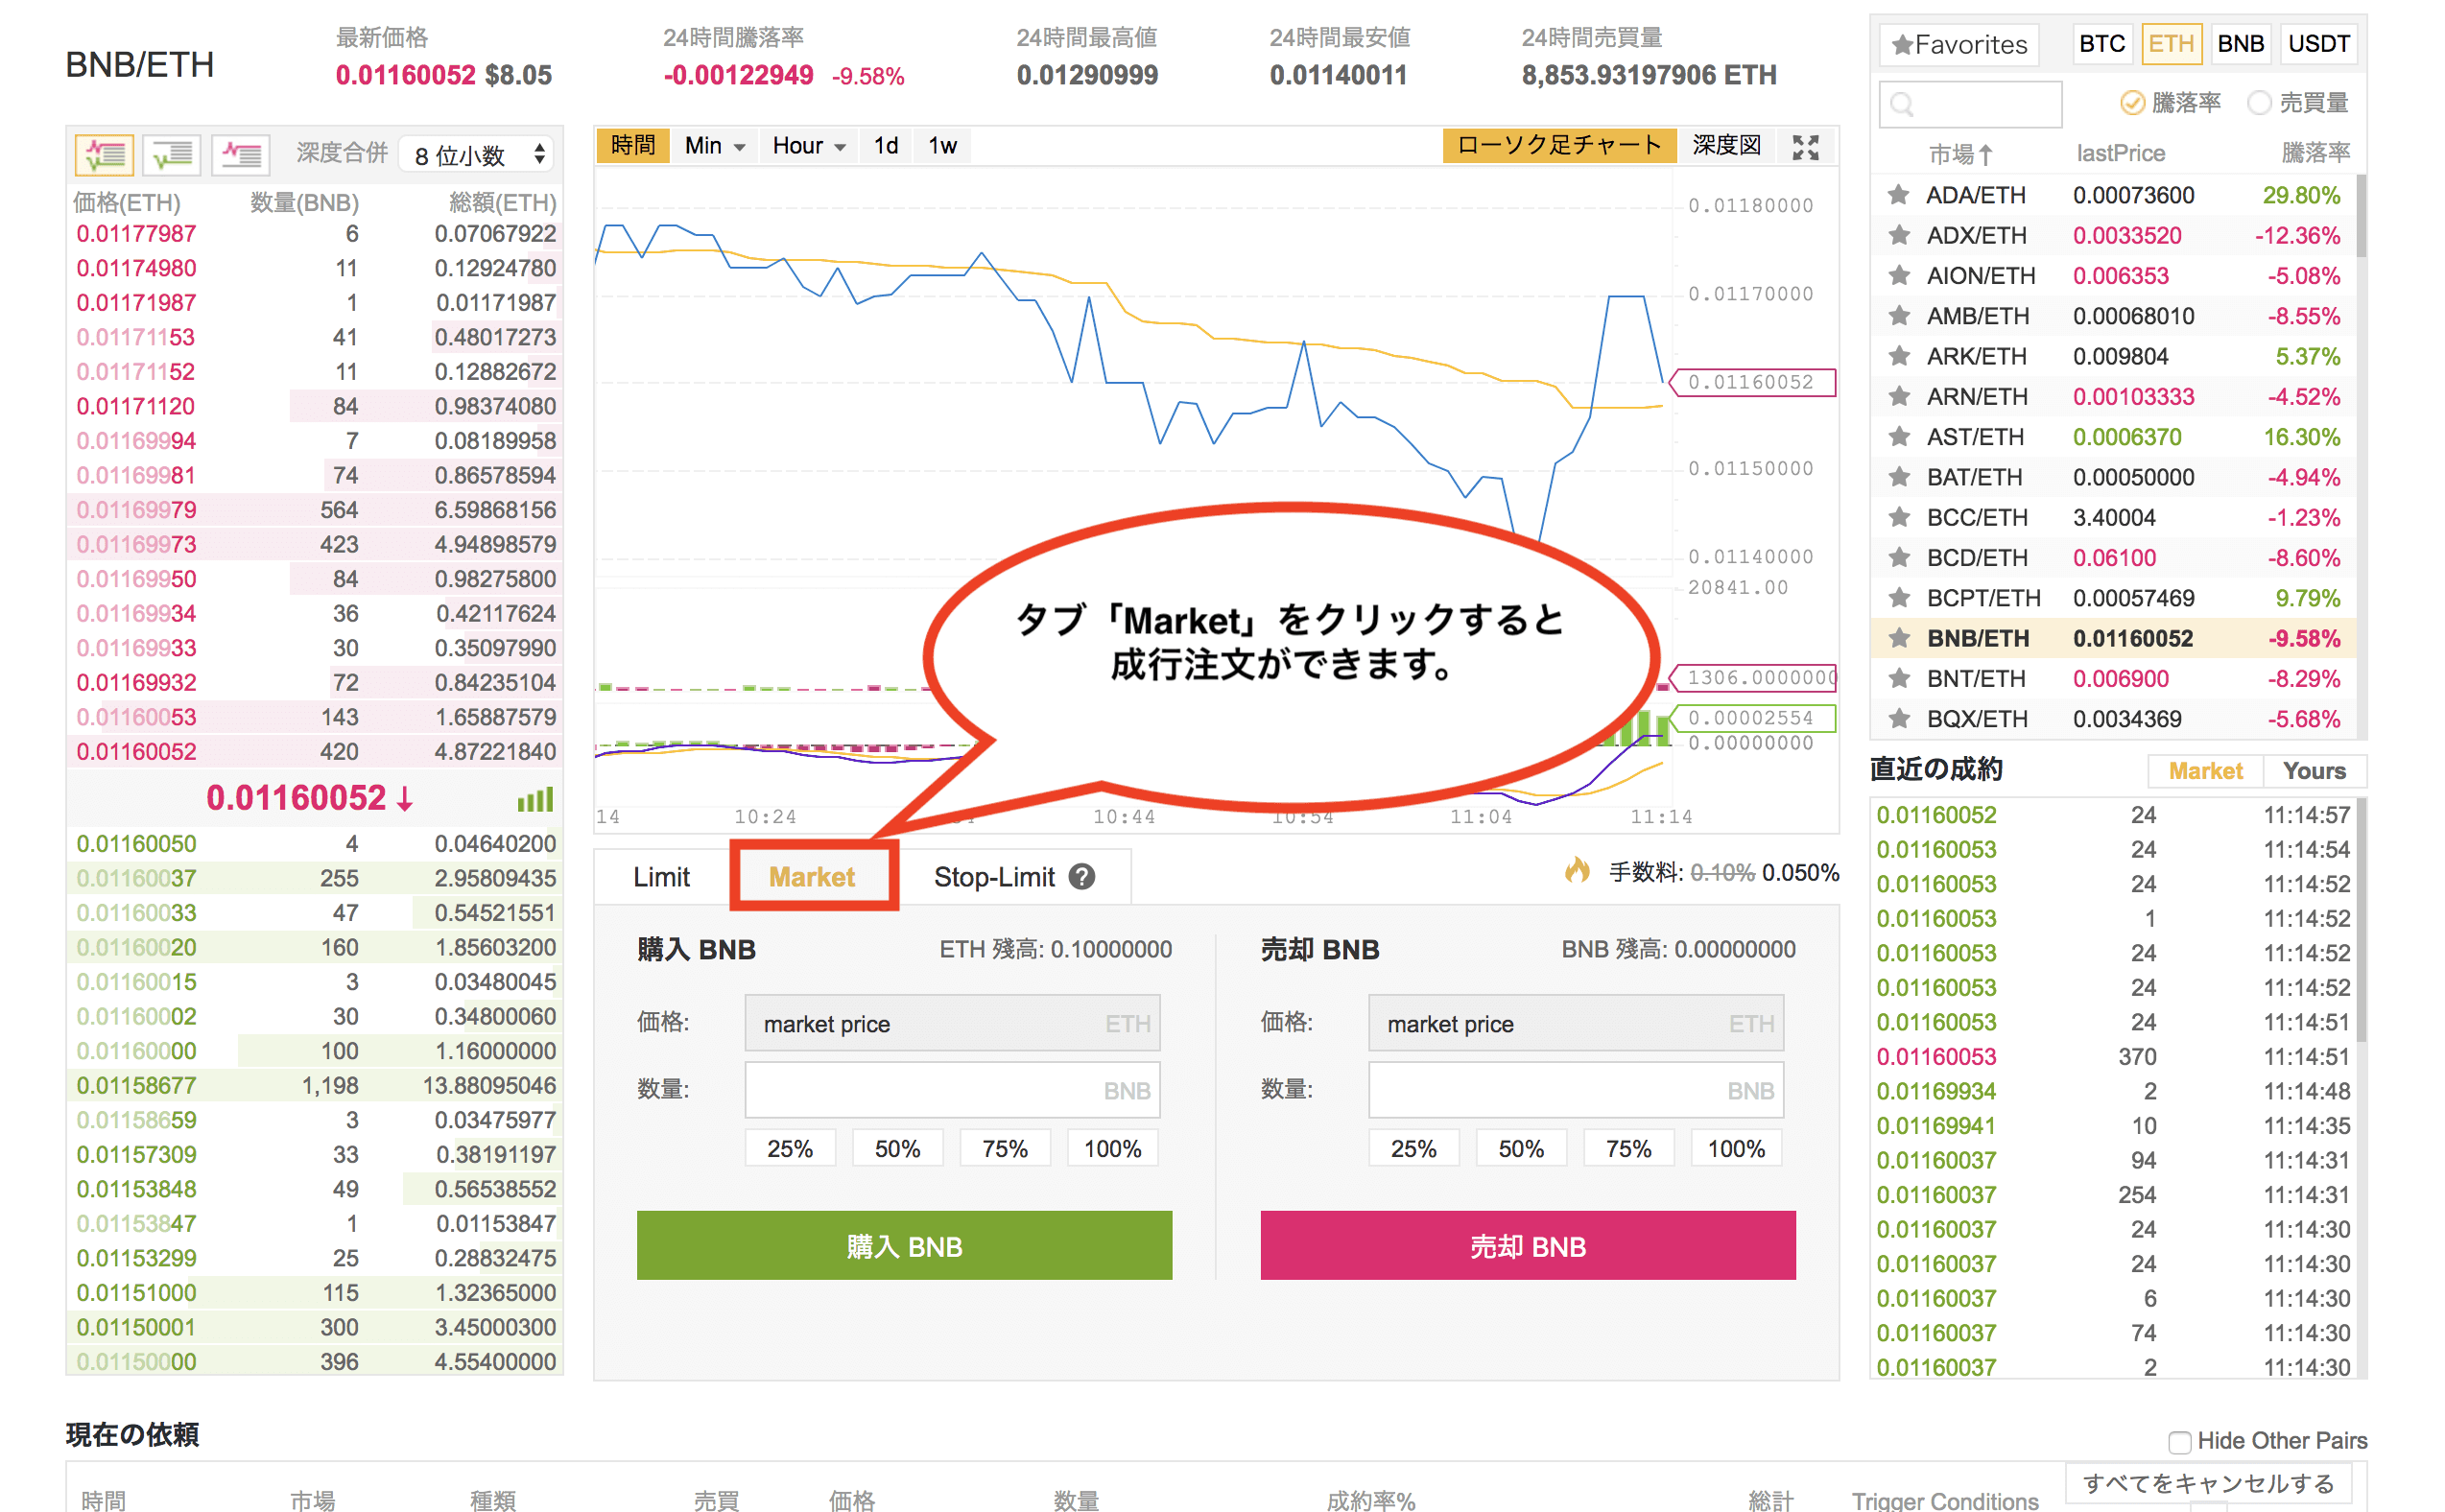Show buy orders only order book view
The image size is (2445, 1512).
point(172,155)
